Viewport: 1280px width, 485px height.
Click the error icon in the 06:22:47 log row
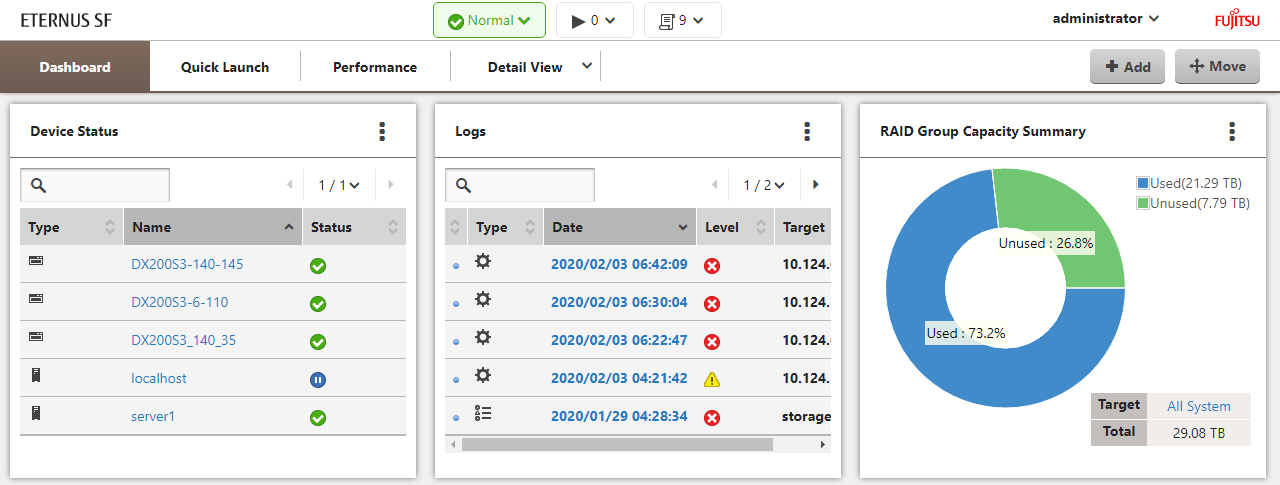(x=712, y=342)
